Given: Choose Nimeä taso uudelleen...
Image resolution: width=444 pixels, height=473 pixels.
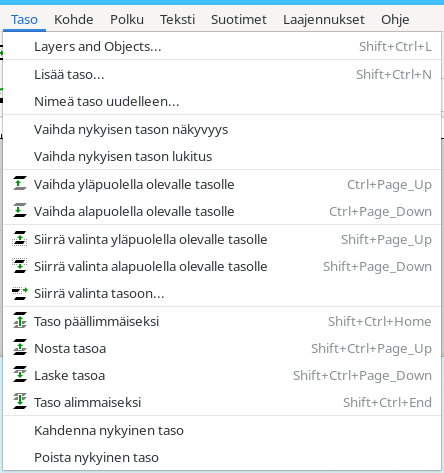Looking at the screenshot, I should coord(222,101).
